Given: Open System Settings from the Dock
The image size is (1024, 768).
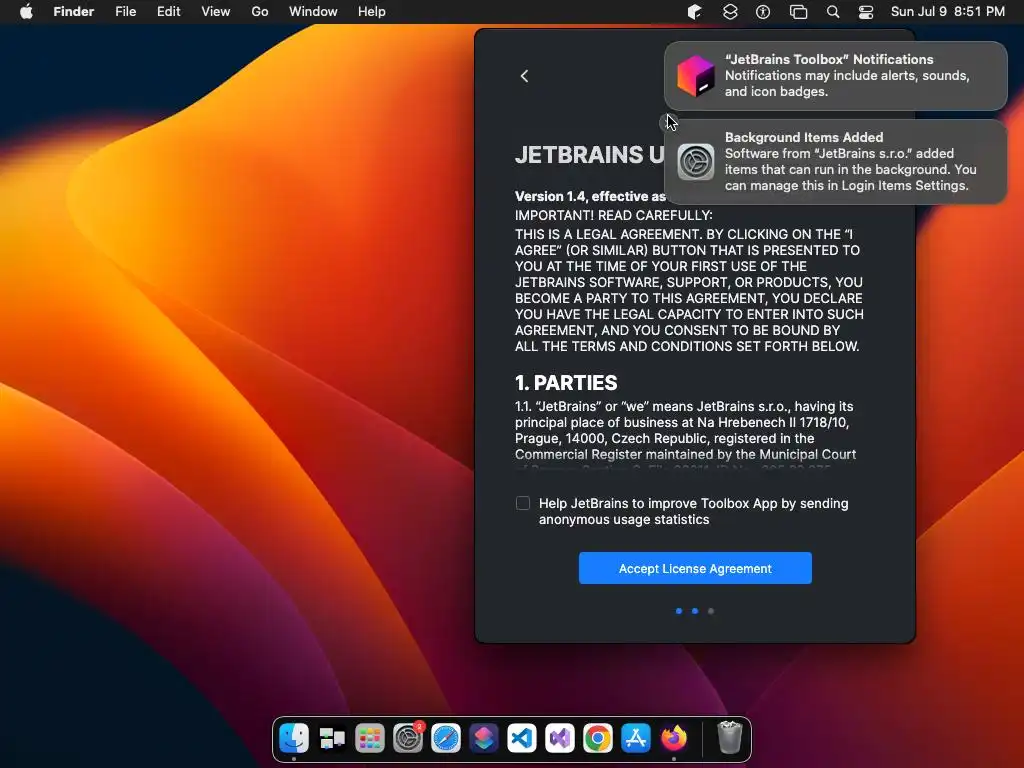Looking at the screenshot, I should (408, 738).
